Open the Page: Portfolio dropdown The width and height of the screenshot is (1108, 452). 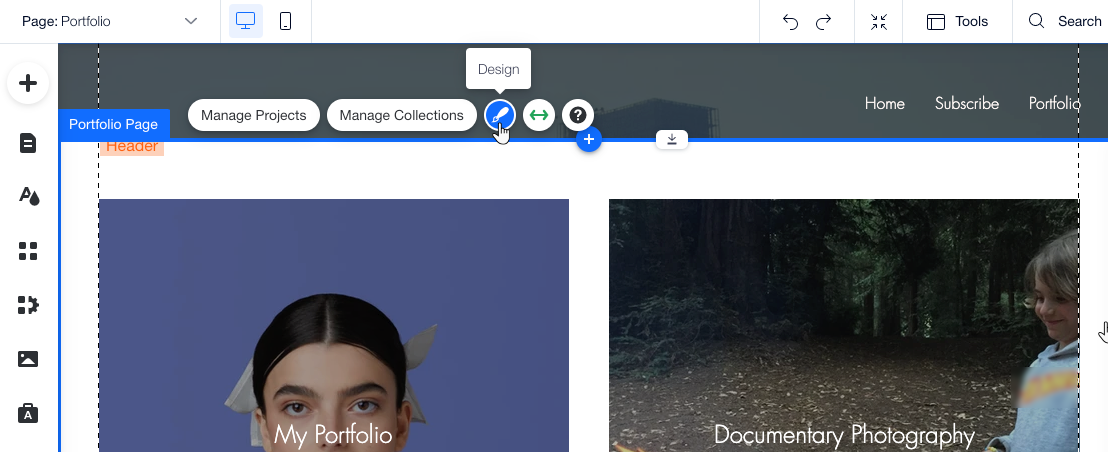[110, 21]
